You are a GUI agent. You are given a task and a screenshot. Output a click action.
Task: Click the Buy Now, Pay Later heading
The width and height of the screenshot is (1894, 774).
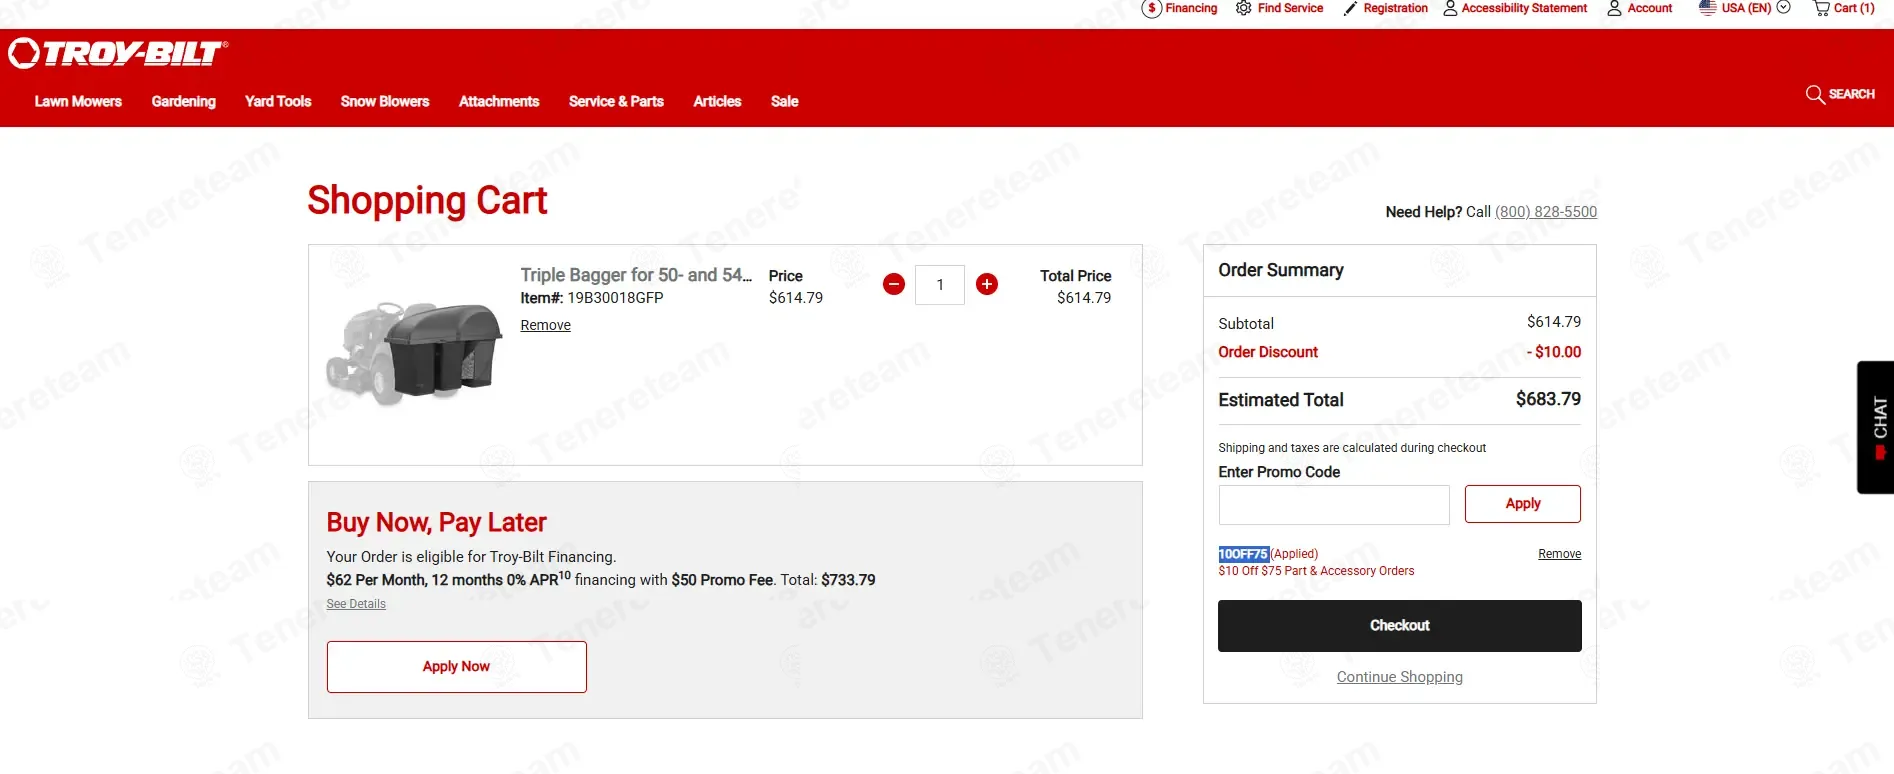(437, 523)
